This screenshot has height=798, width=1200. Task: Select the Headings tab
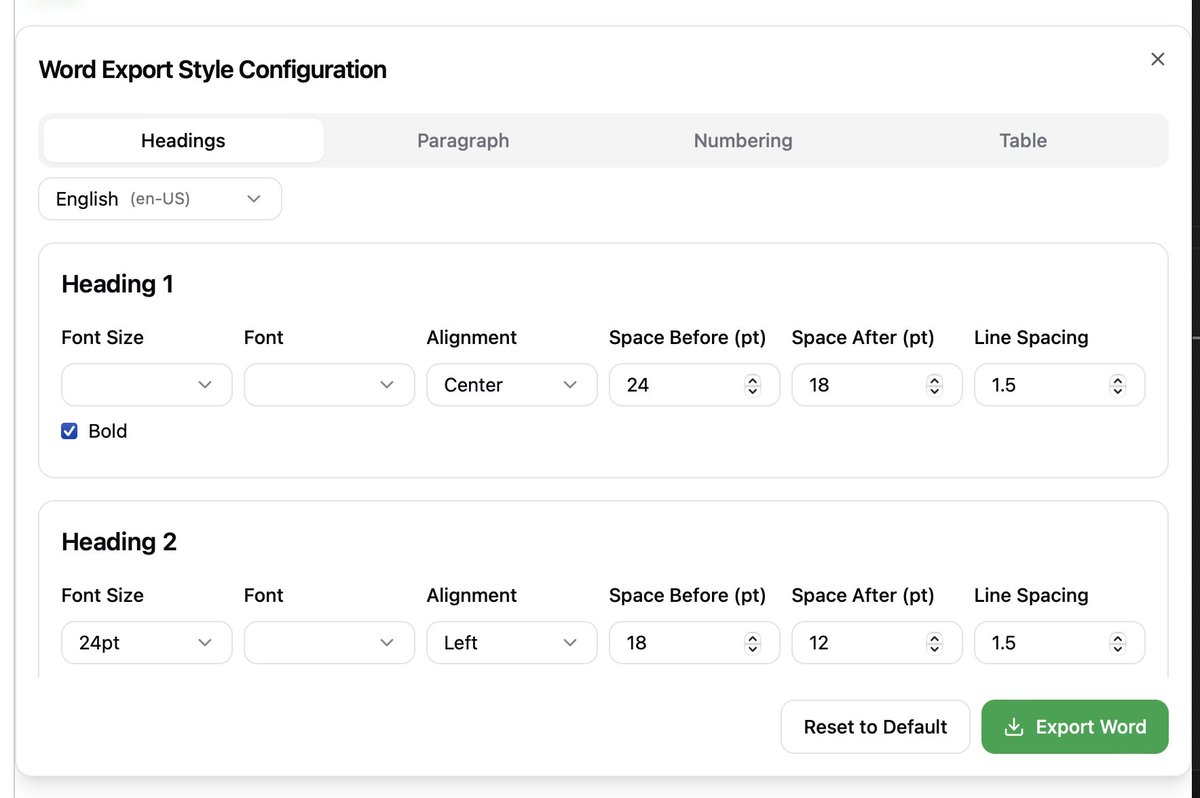(183, 141)
